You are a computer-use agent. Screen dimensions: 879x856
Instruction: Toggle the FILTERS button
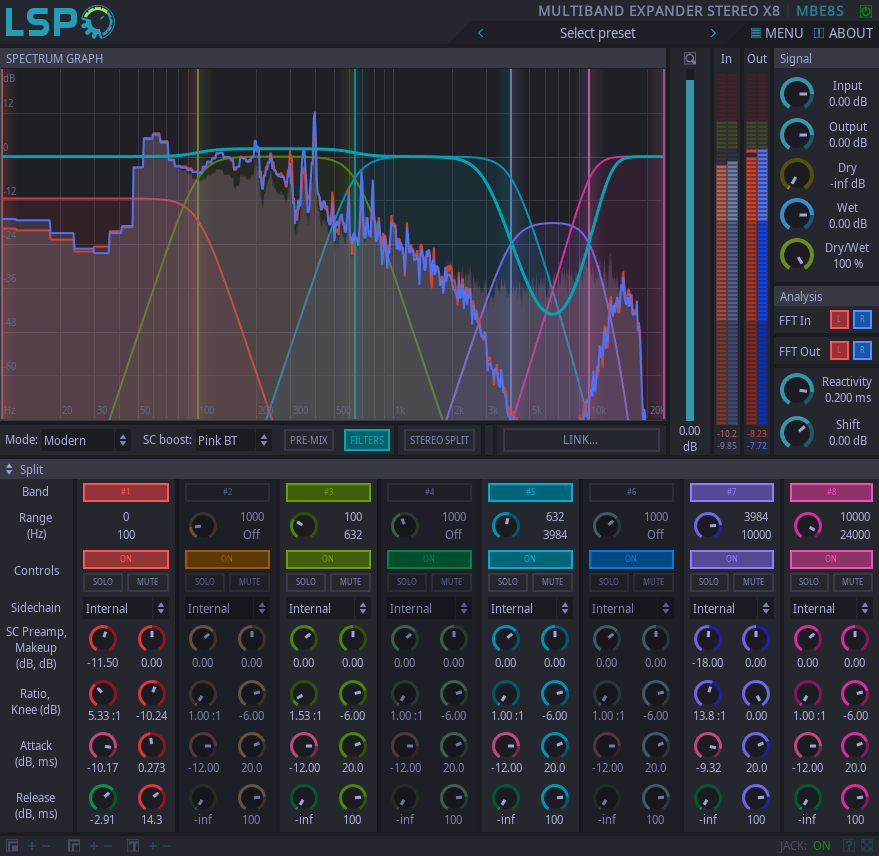pyautogui.click(x=366, y=439)
